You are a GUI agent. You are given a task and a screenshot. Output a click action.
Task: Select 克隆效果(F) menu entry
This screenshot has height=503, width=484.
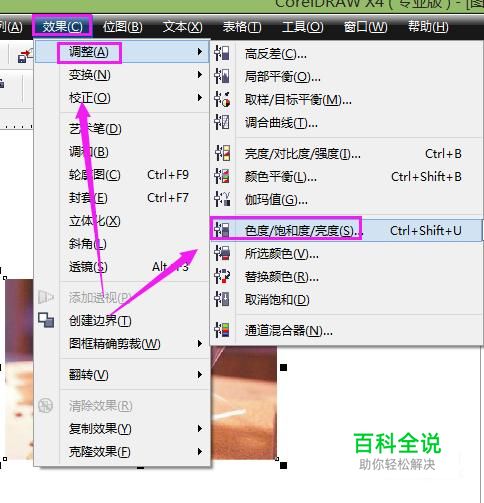pyautogui.click(x=122, y=451)
